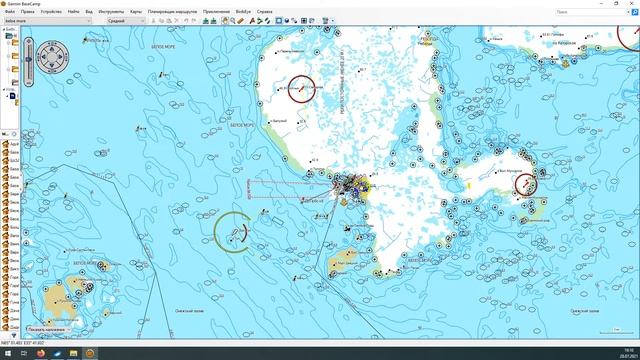Select the Pan hand tool

coord(225,20)
